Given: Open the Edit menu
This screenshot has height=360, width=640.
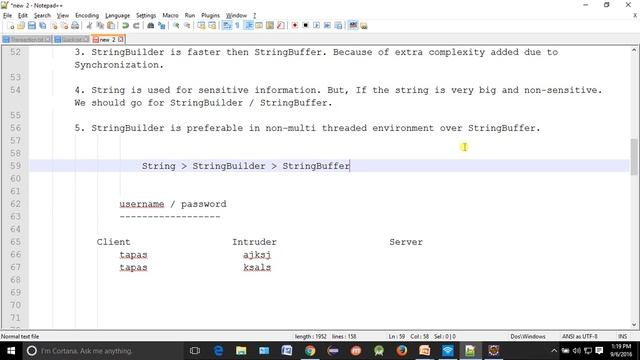Looking at the screenshot, I should [23, 16].
